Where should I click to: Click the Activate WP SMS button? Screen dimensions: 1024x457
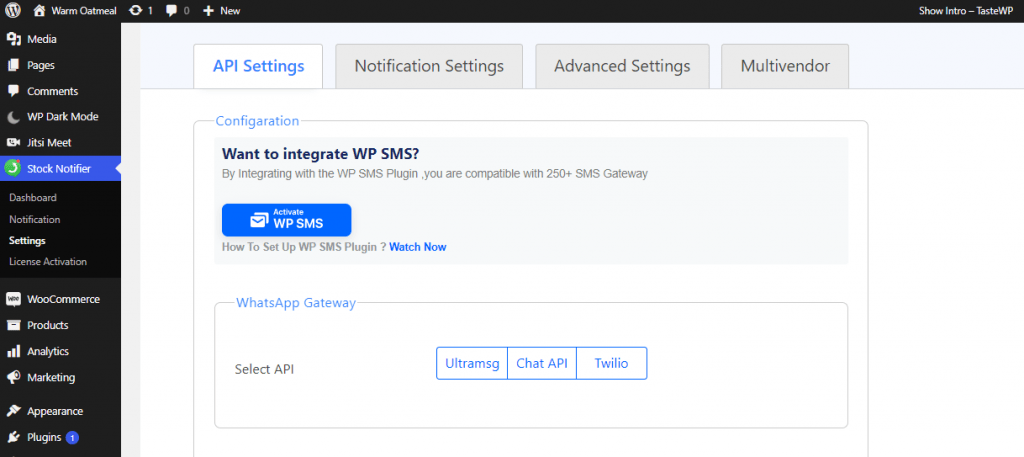287,220
